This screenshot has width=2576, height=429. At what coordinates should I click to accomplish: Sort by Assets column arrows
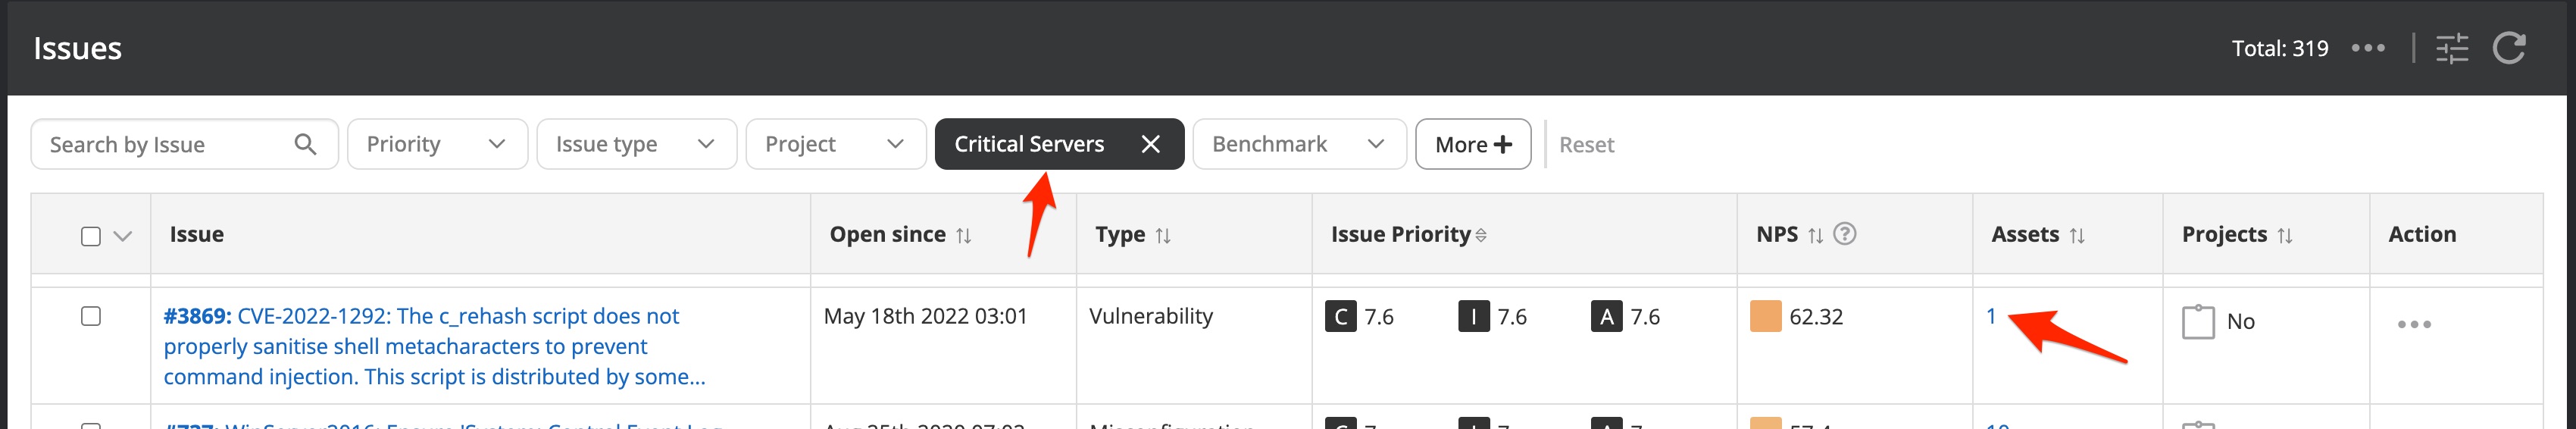(x=2077, y=235)
